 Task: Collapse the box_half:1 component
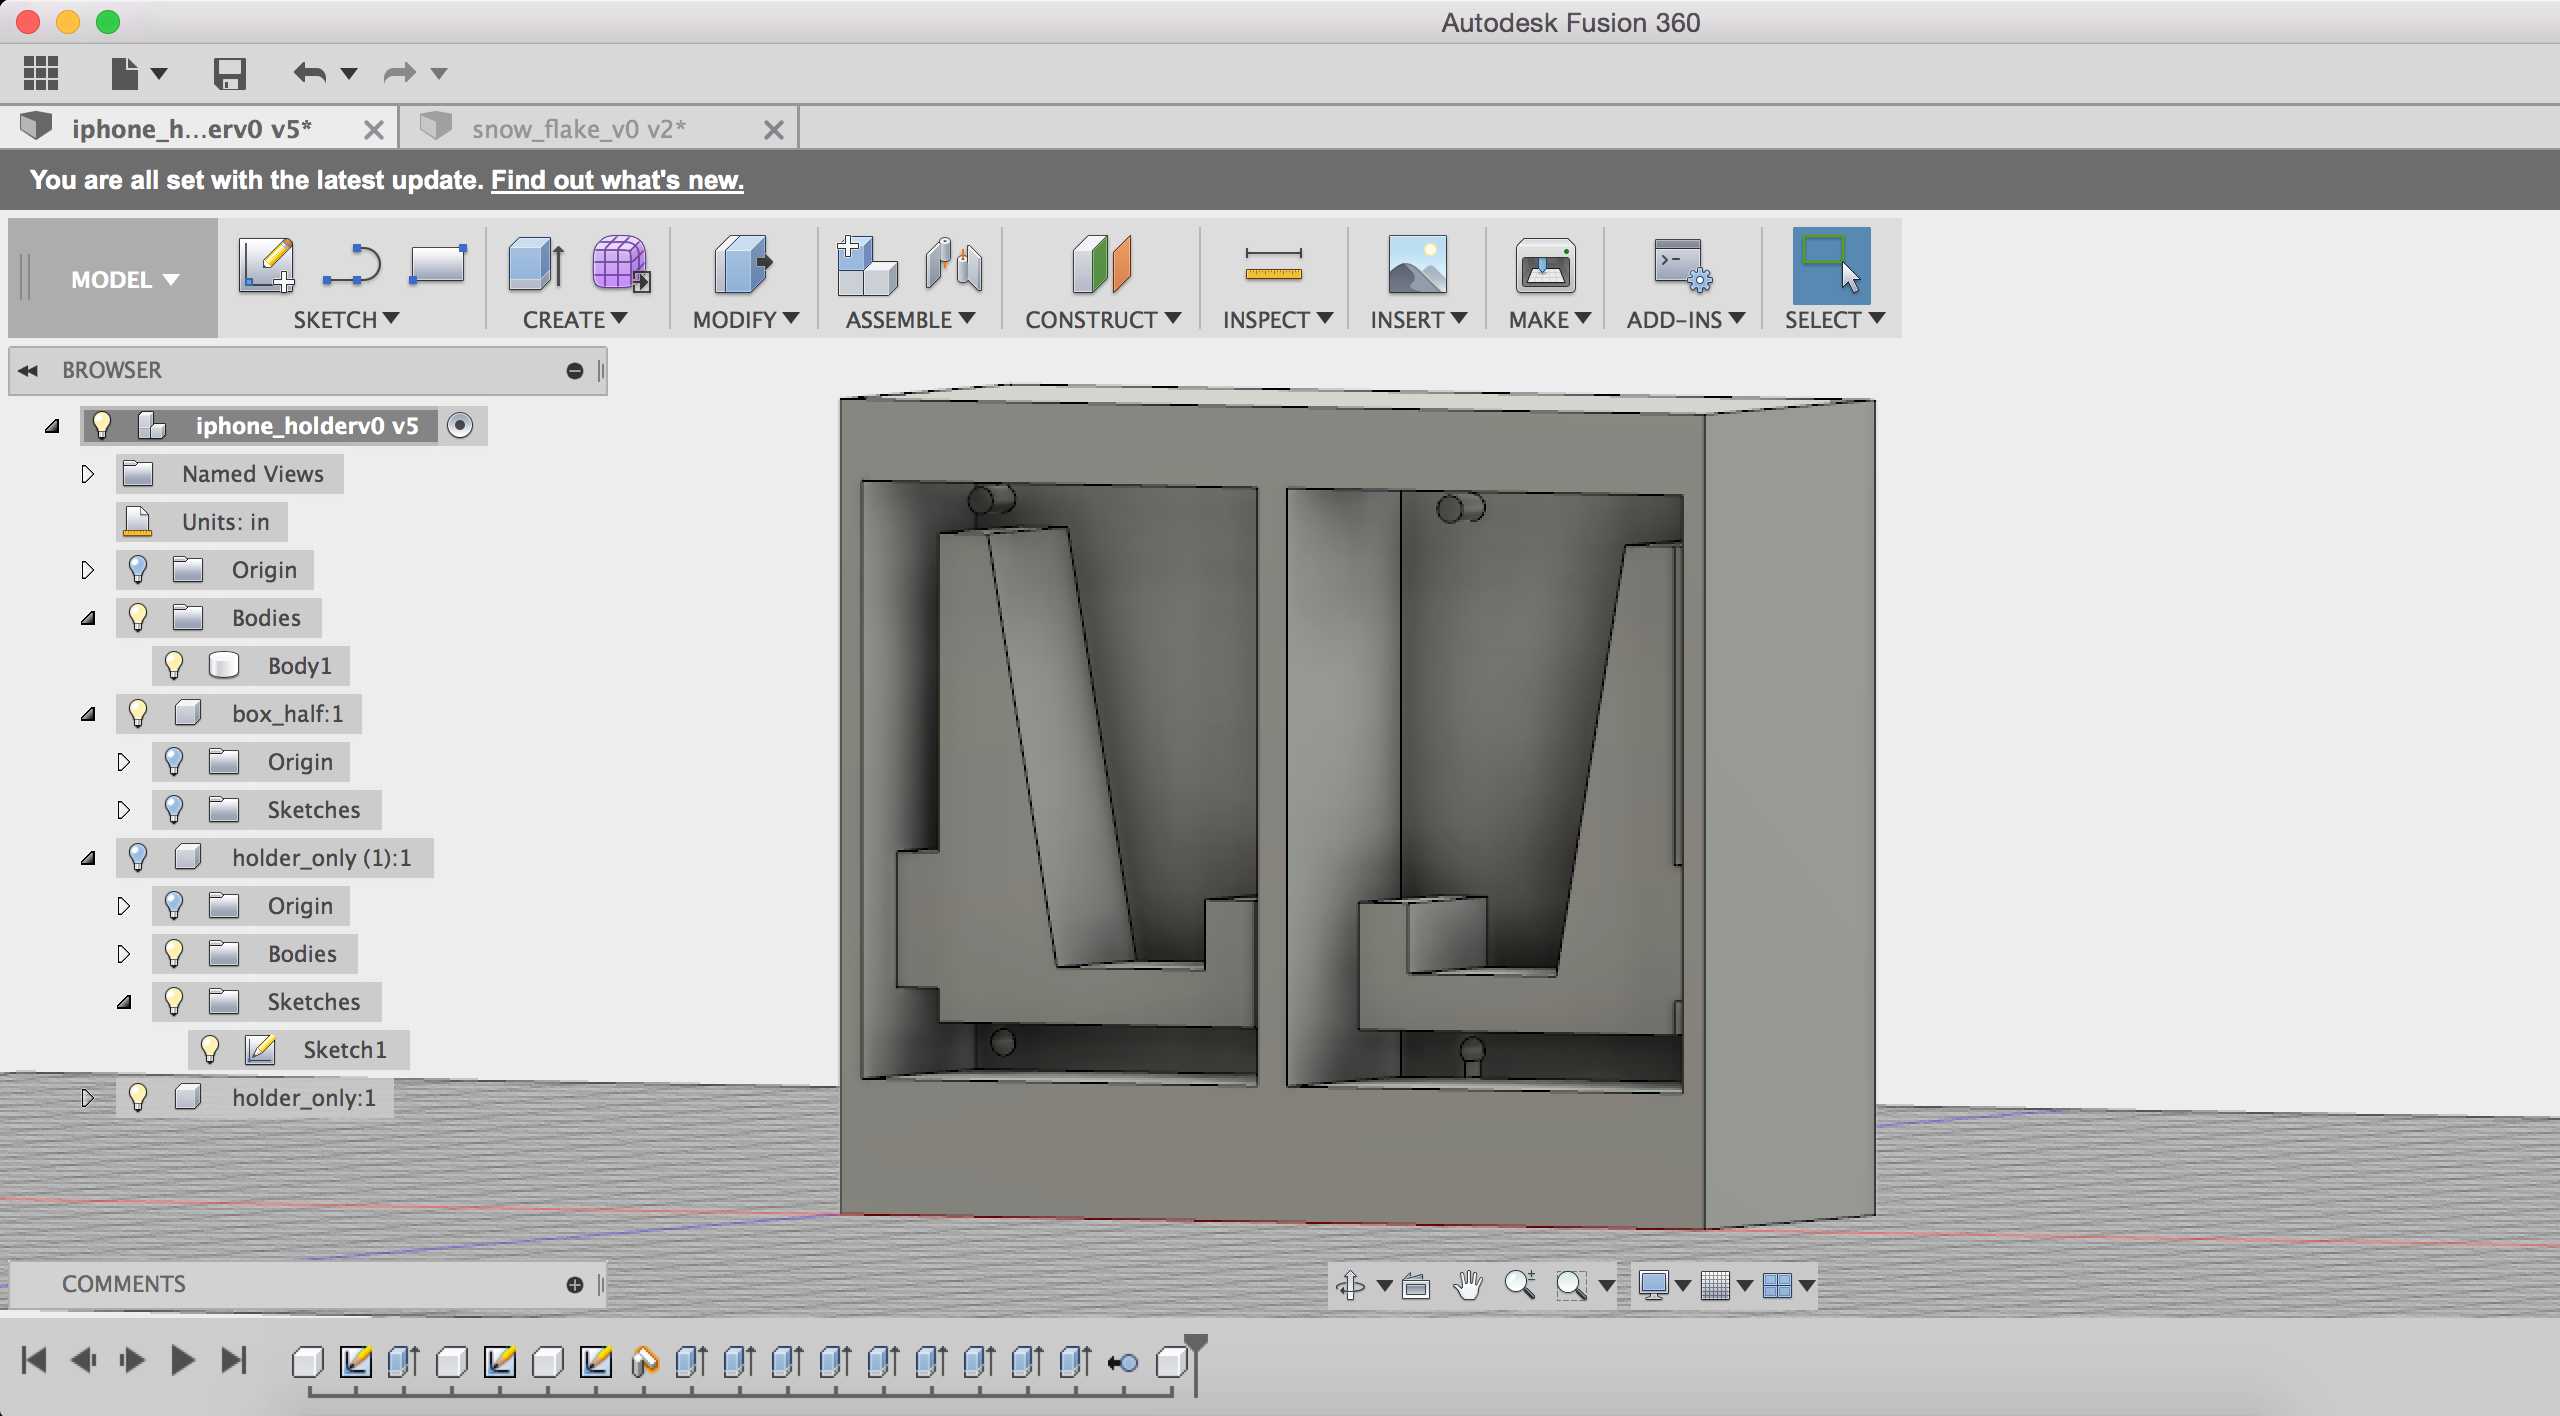(88, 714)
